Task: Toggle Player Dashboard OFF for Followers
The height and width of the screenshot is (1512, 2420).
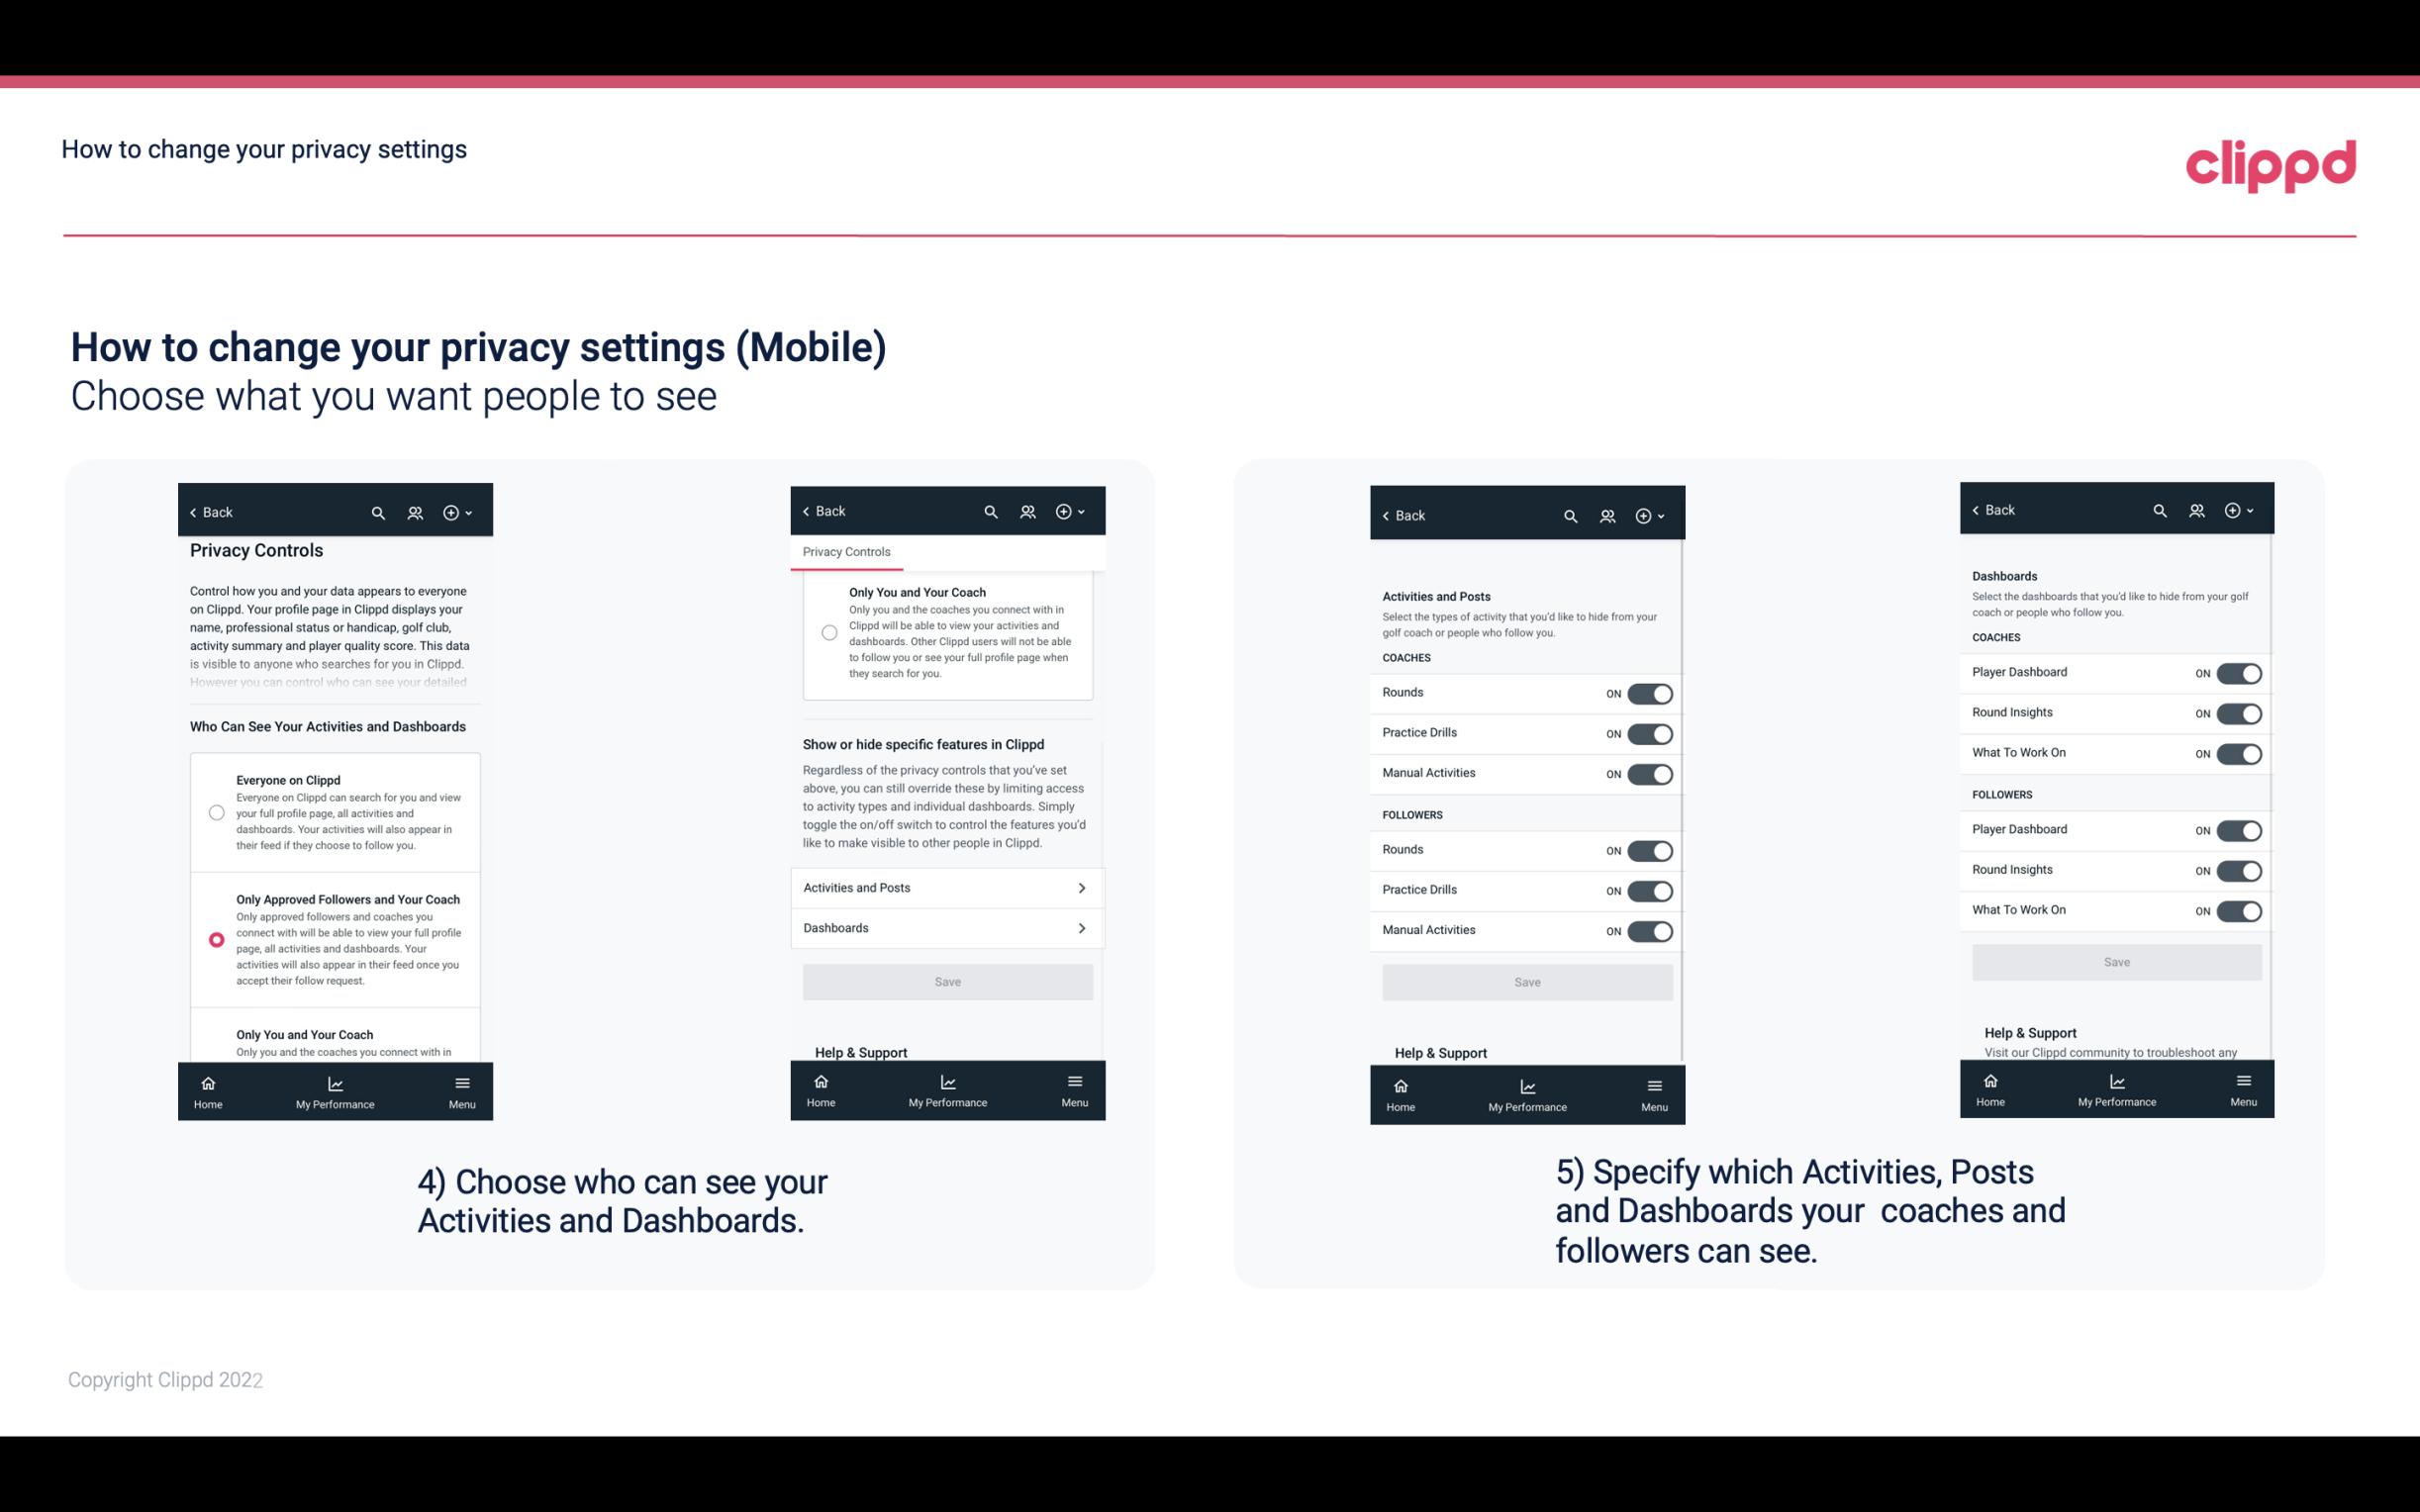Action: [2239, 829]
